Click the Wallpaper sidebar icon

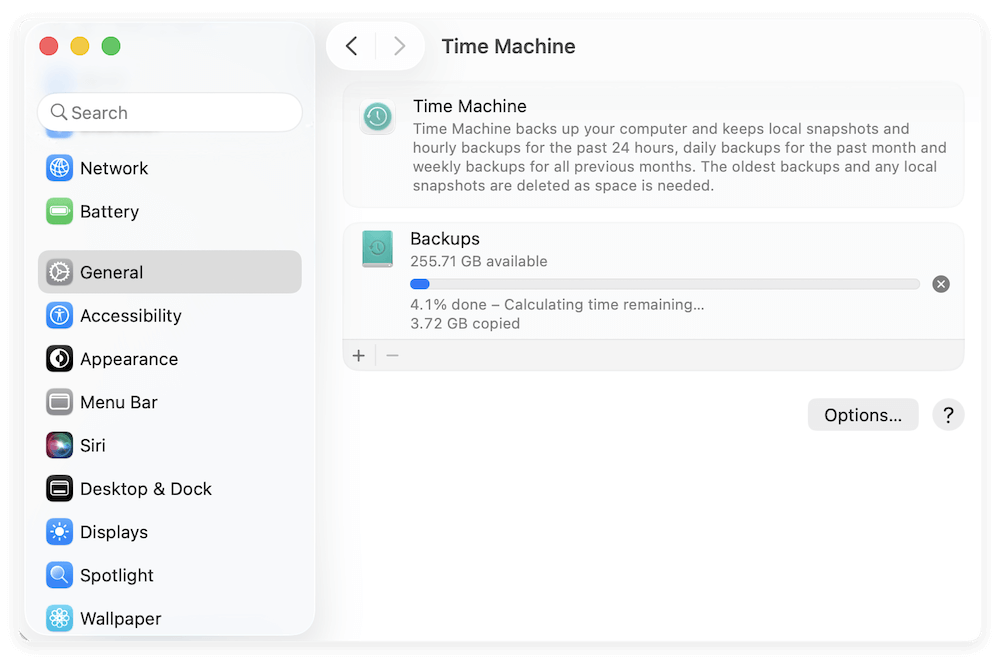pyautogui.click(x=59, y=618)
